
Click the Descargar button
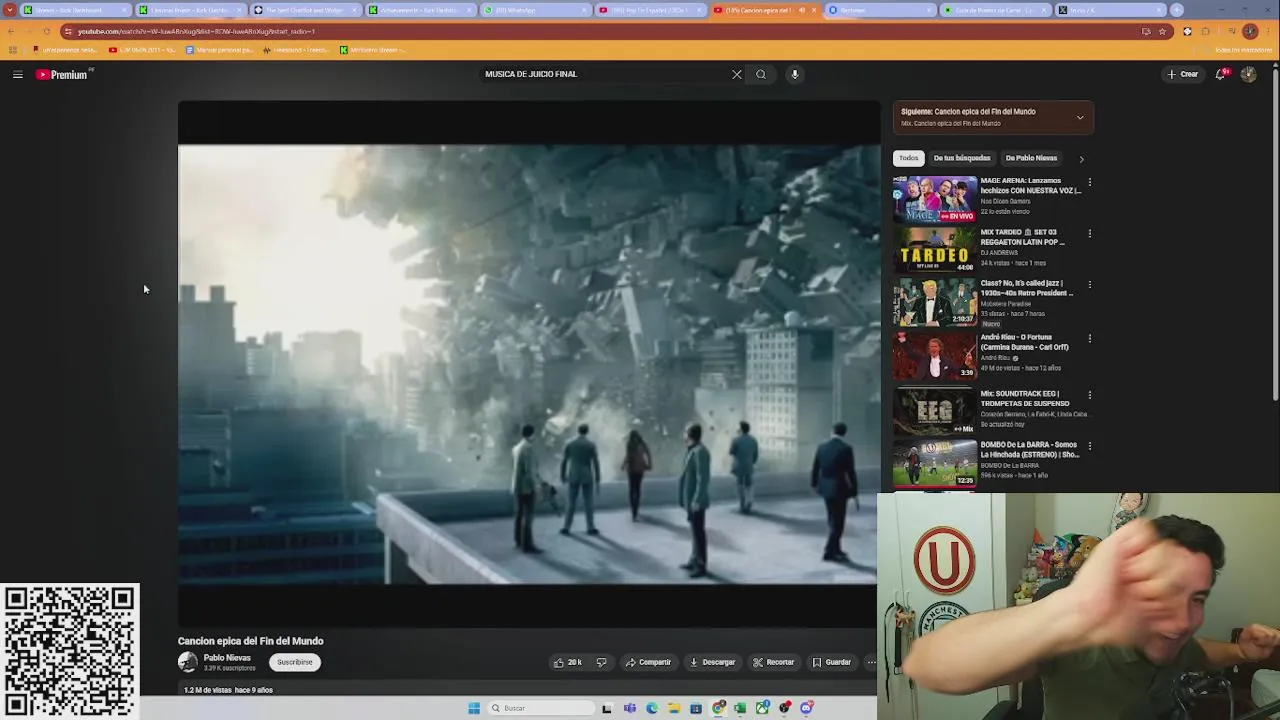tap(712, 662)
